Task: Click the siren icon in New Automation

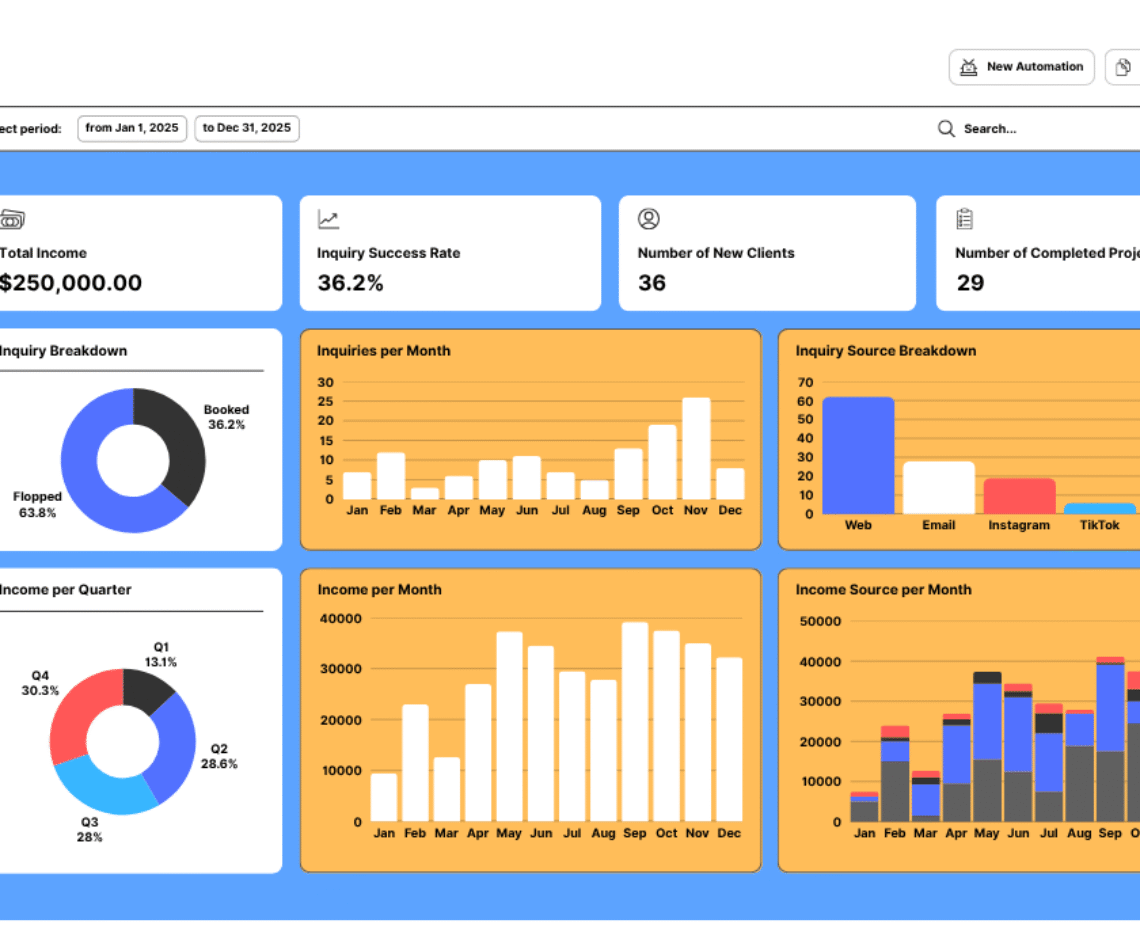Action: 968,67
